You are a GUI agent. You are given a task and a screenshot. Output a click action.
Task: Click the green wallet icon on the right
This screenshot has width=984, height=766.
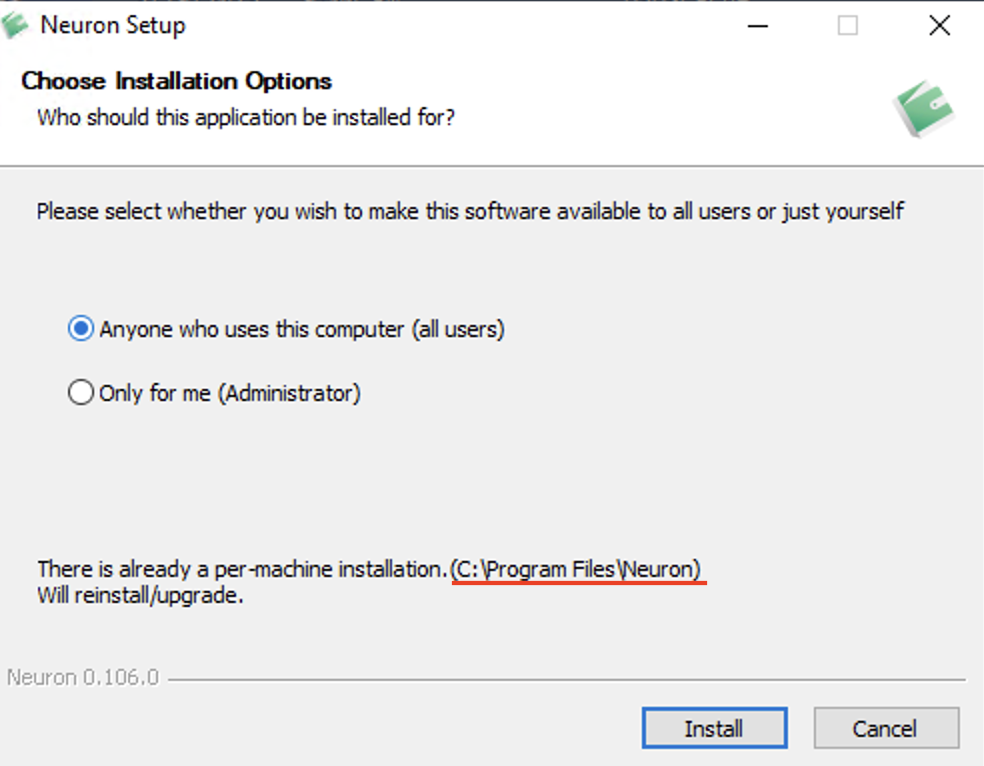coord(922,108)
